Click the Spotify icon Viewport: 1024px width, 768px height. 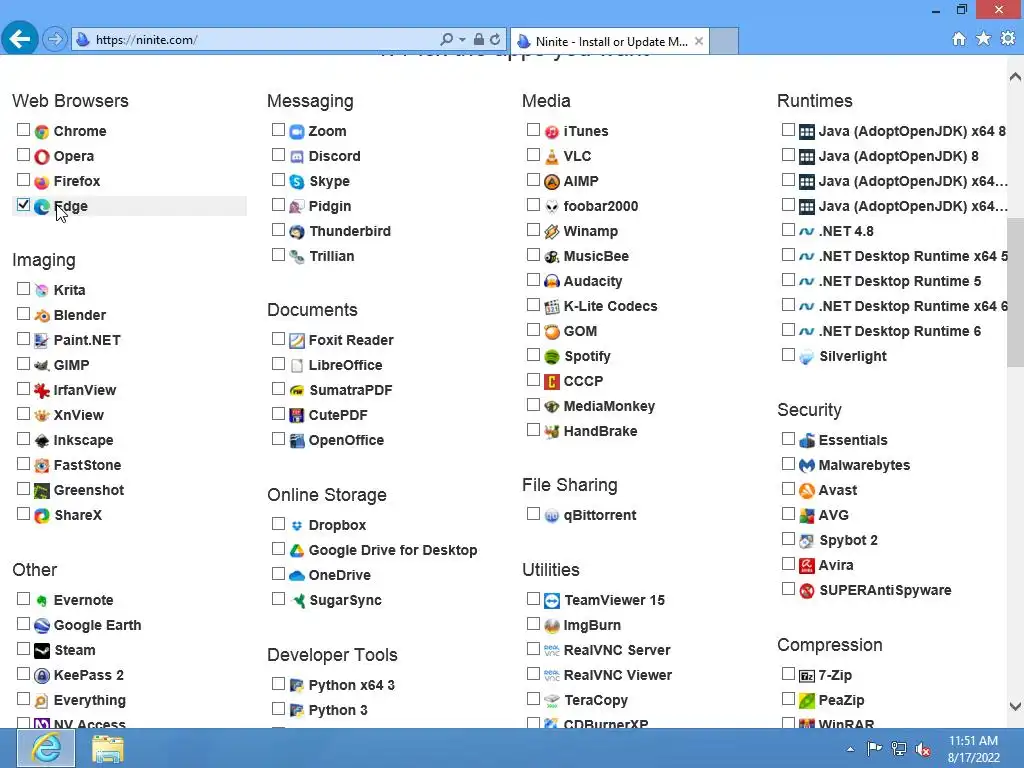[x=552, y=357]
